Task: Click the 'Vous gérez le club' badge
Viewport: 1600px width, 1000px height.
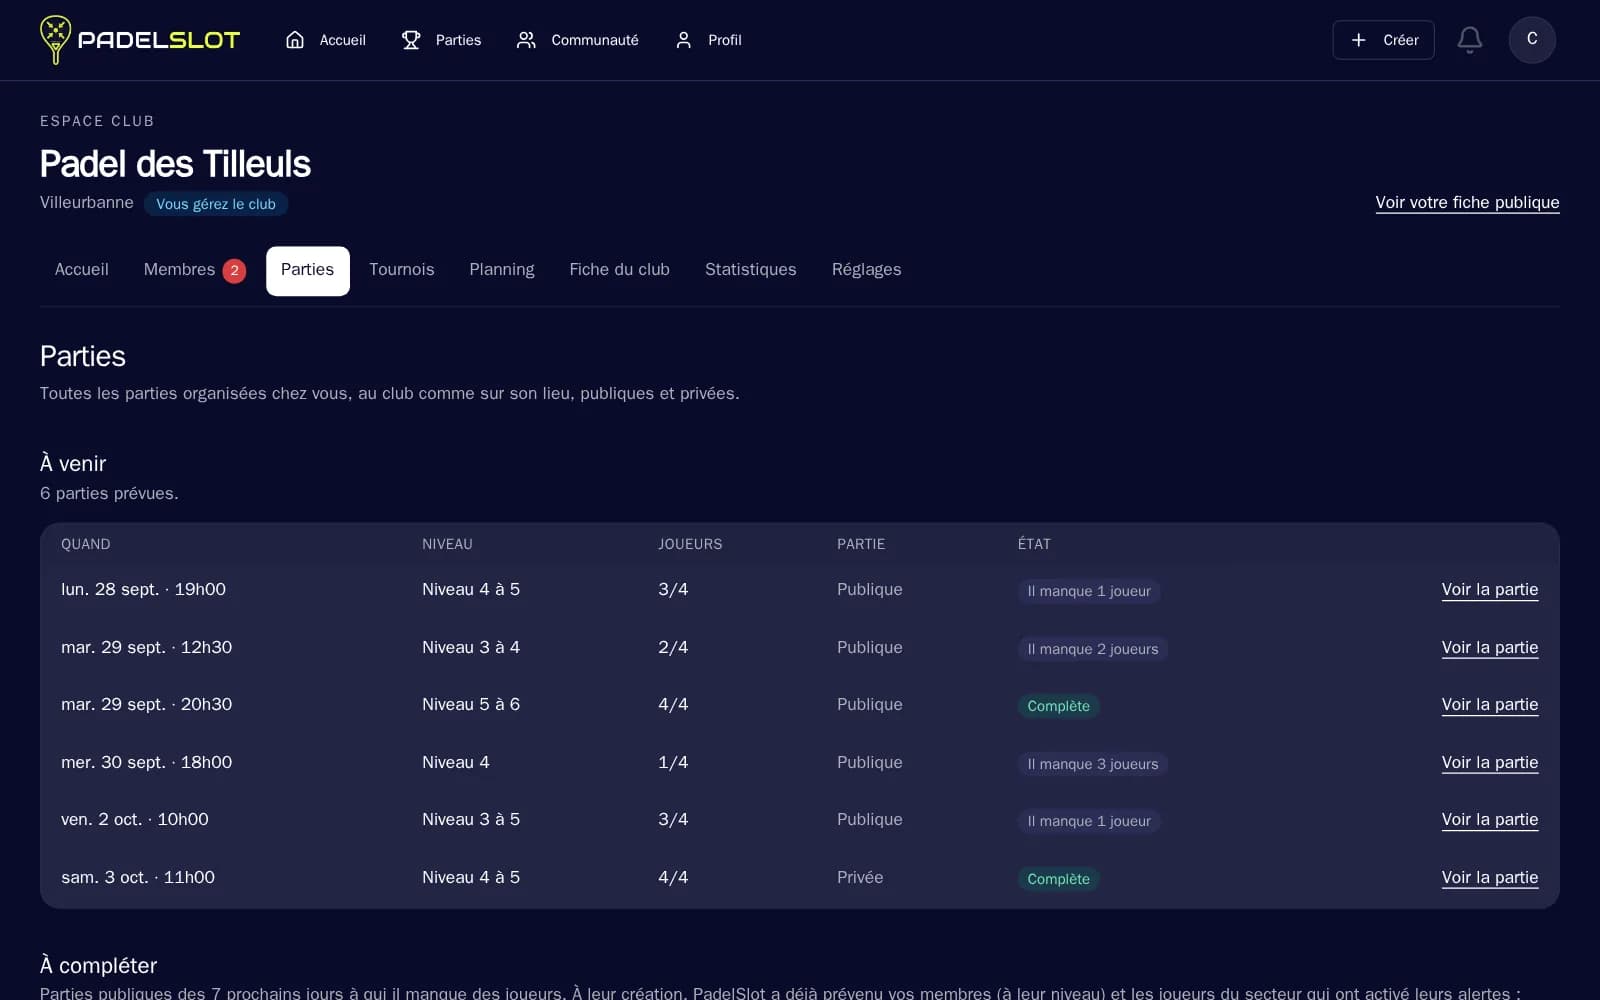Action: 216,204
